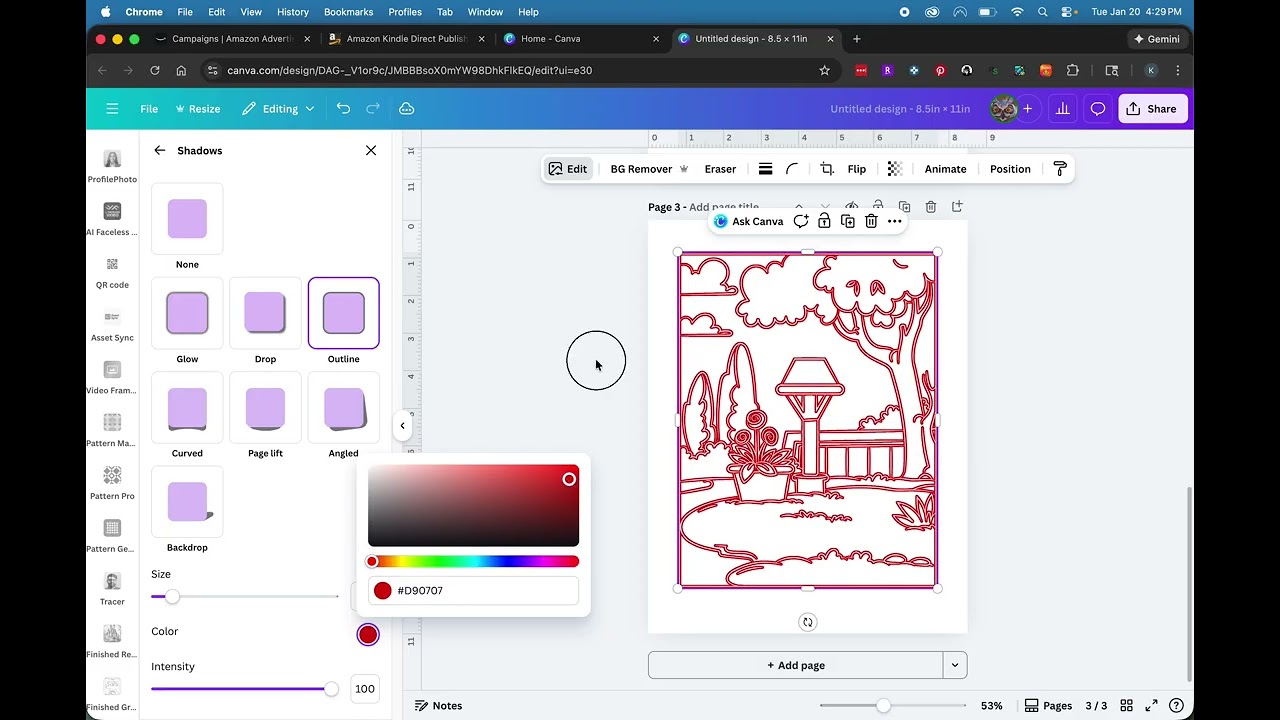1280x720 pixels.
Task: Click the rotate handle below the image
Action: 808,622
